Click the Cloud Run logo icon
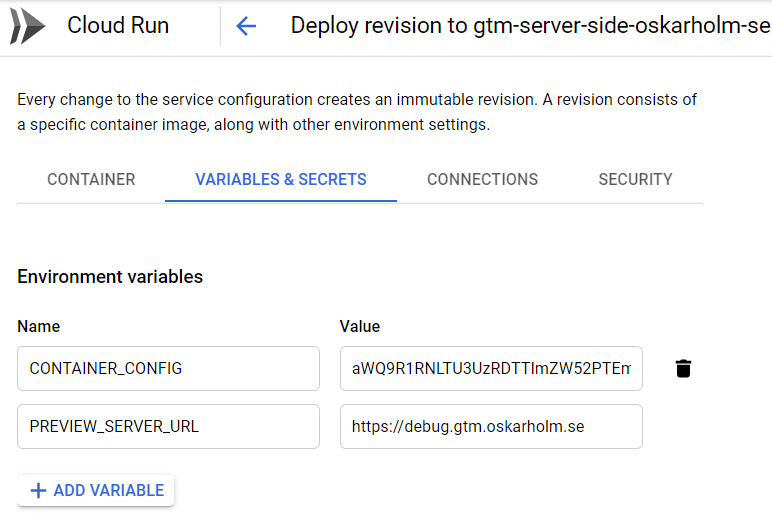Screen dimensions: 772x531 (x=28, y=26)
